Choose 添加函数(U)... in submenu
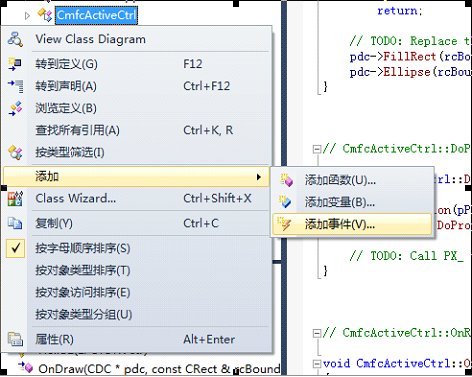The height and width of the screenshot is (377, 472). (352, 180)
